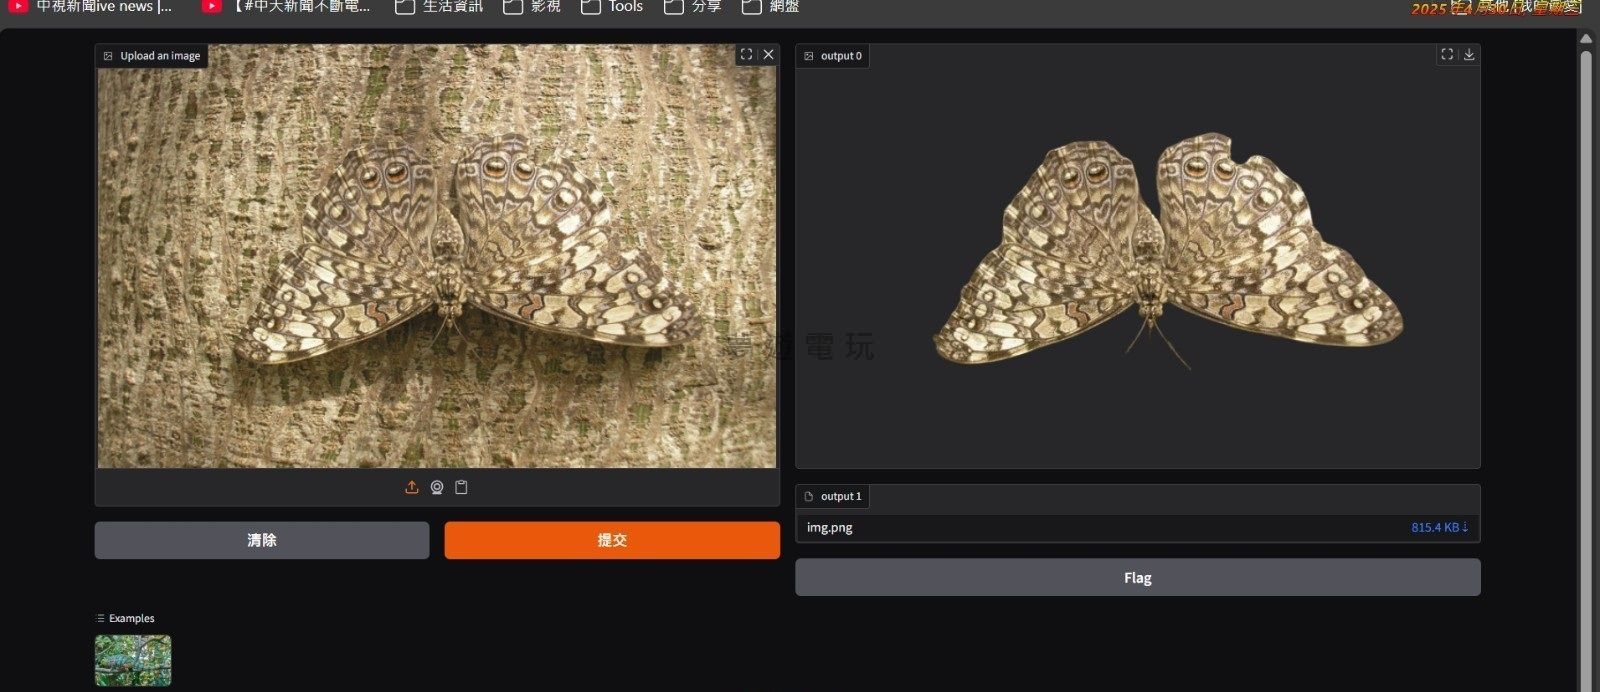
Task: Expand the 影視 bookmark folder
Action: [532, 7]
